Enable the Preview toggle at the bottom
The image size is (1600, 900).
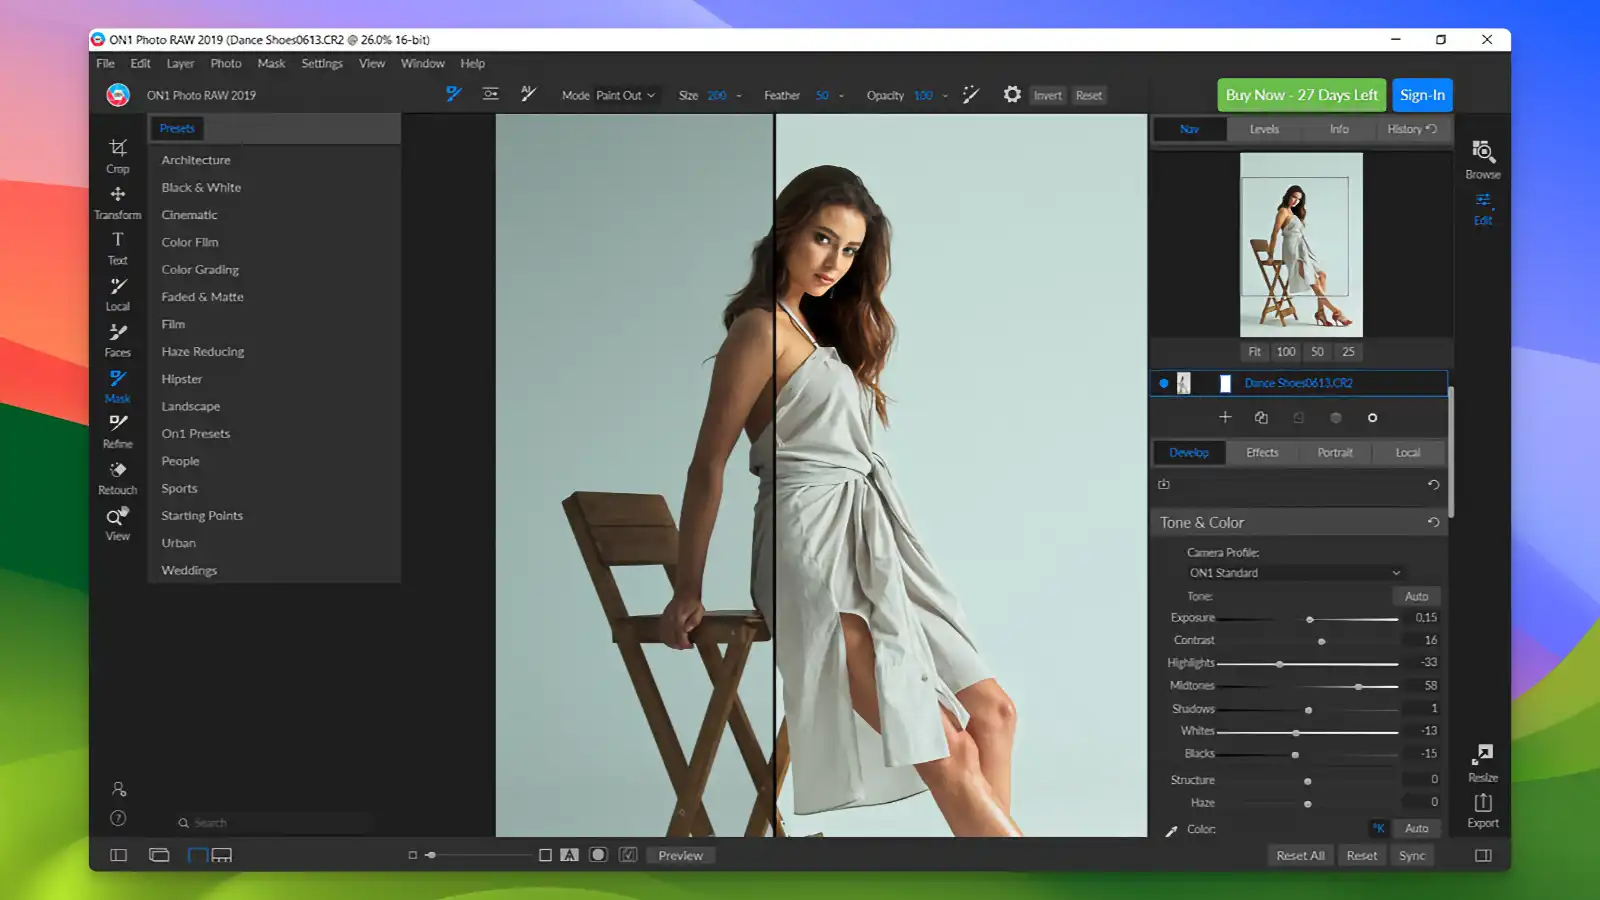[x=680, y=855]
